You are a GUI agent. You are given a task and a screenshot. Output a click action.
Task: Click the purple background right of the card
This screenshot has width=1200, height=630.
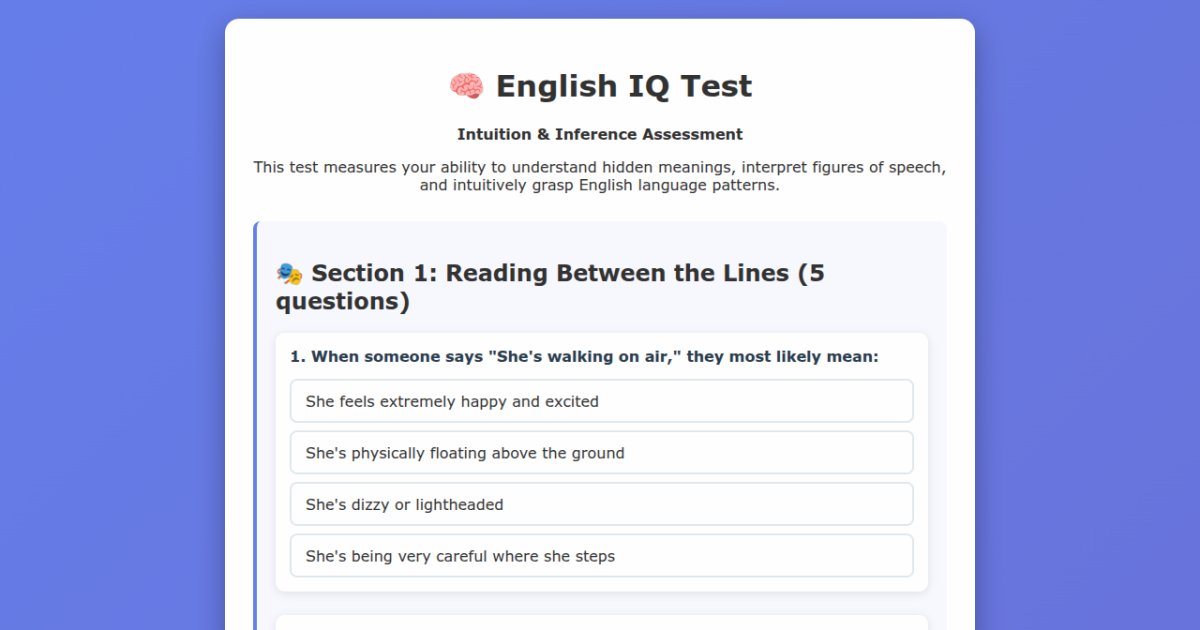tap(1087, 315)
